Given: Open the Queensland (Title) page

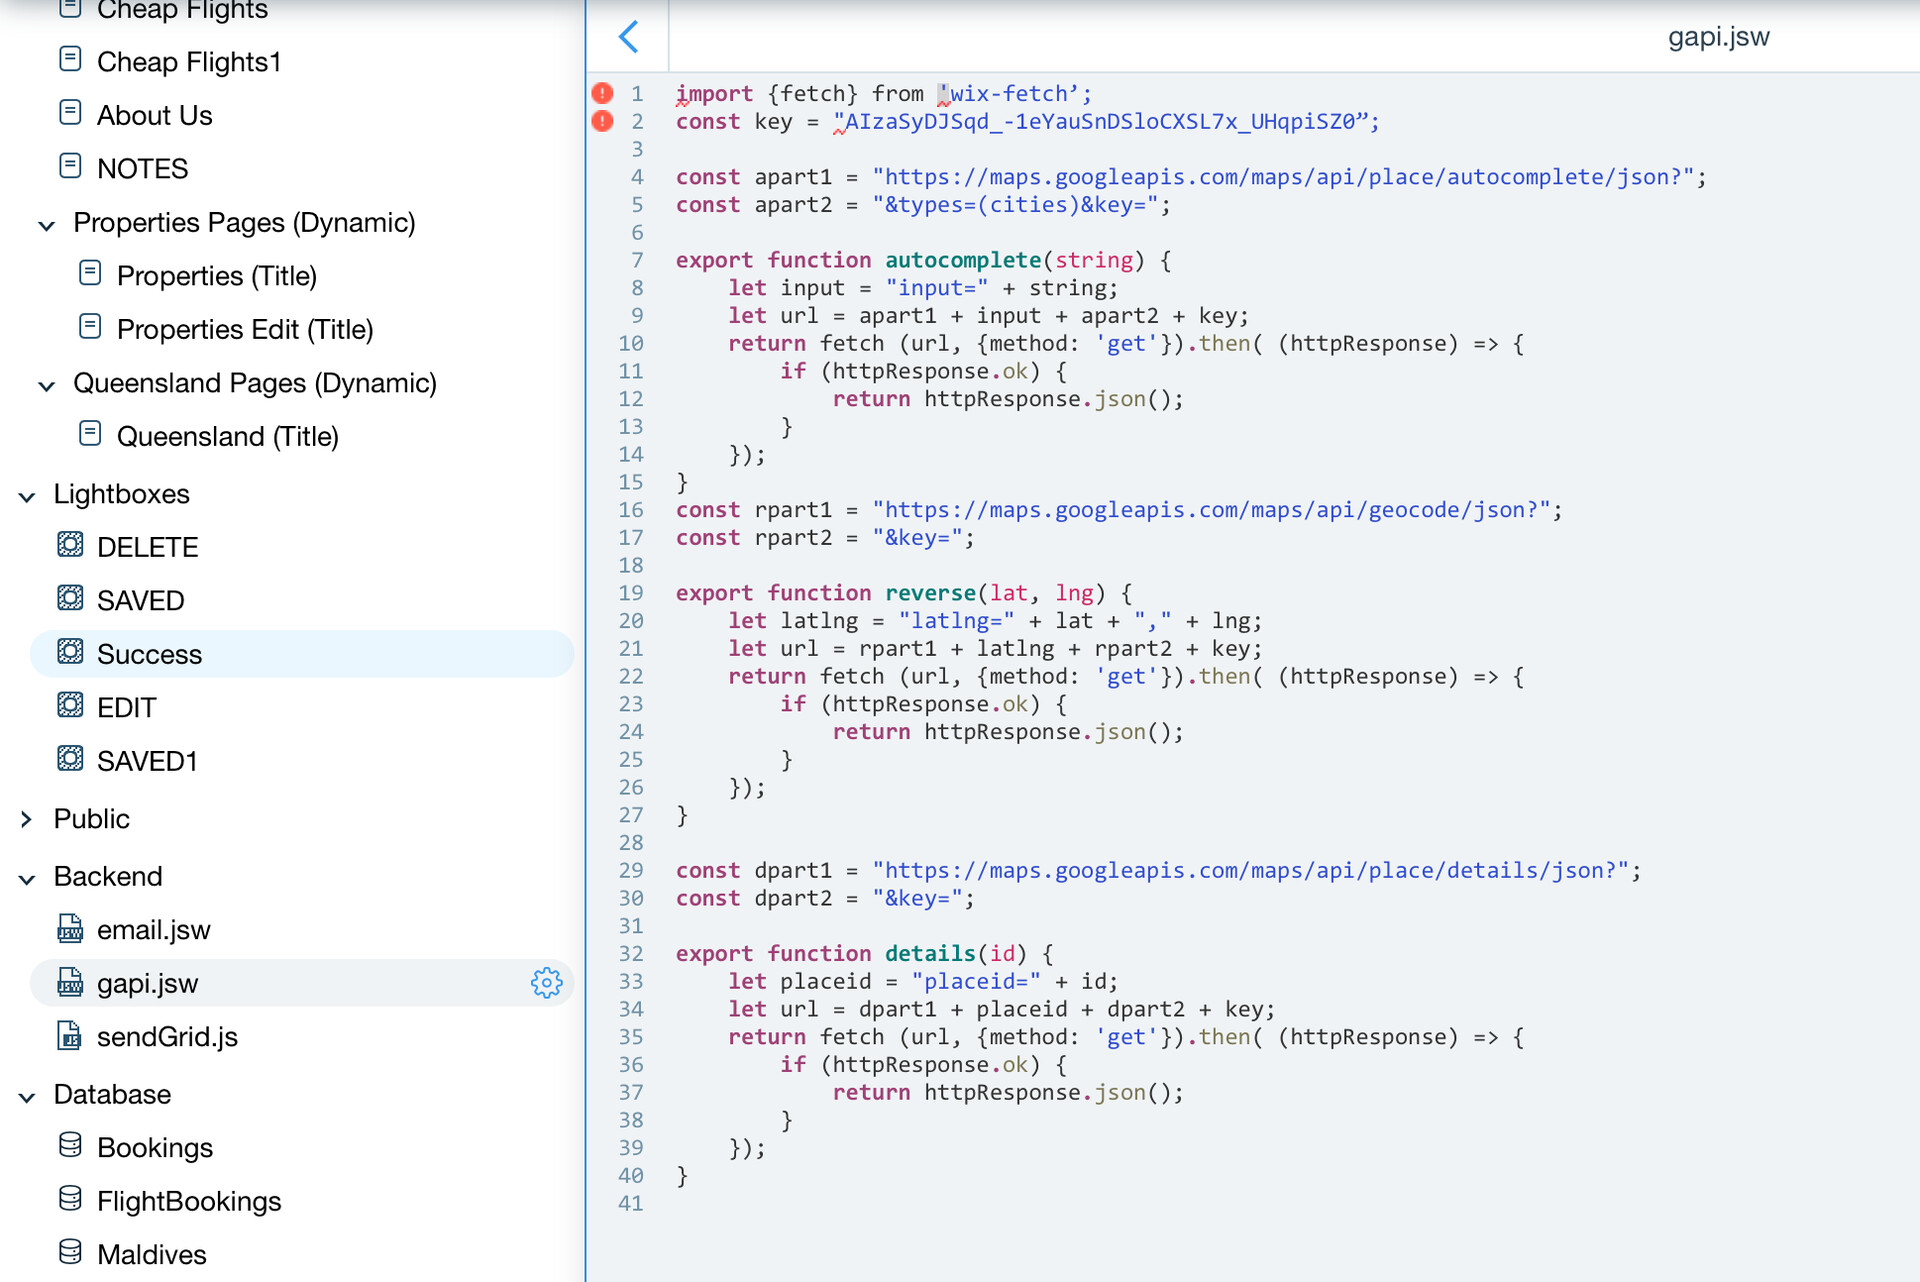Looking at the screenshot, I should [227, 437].
